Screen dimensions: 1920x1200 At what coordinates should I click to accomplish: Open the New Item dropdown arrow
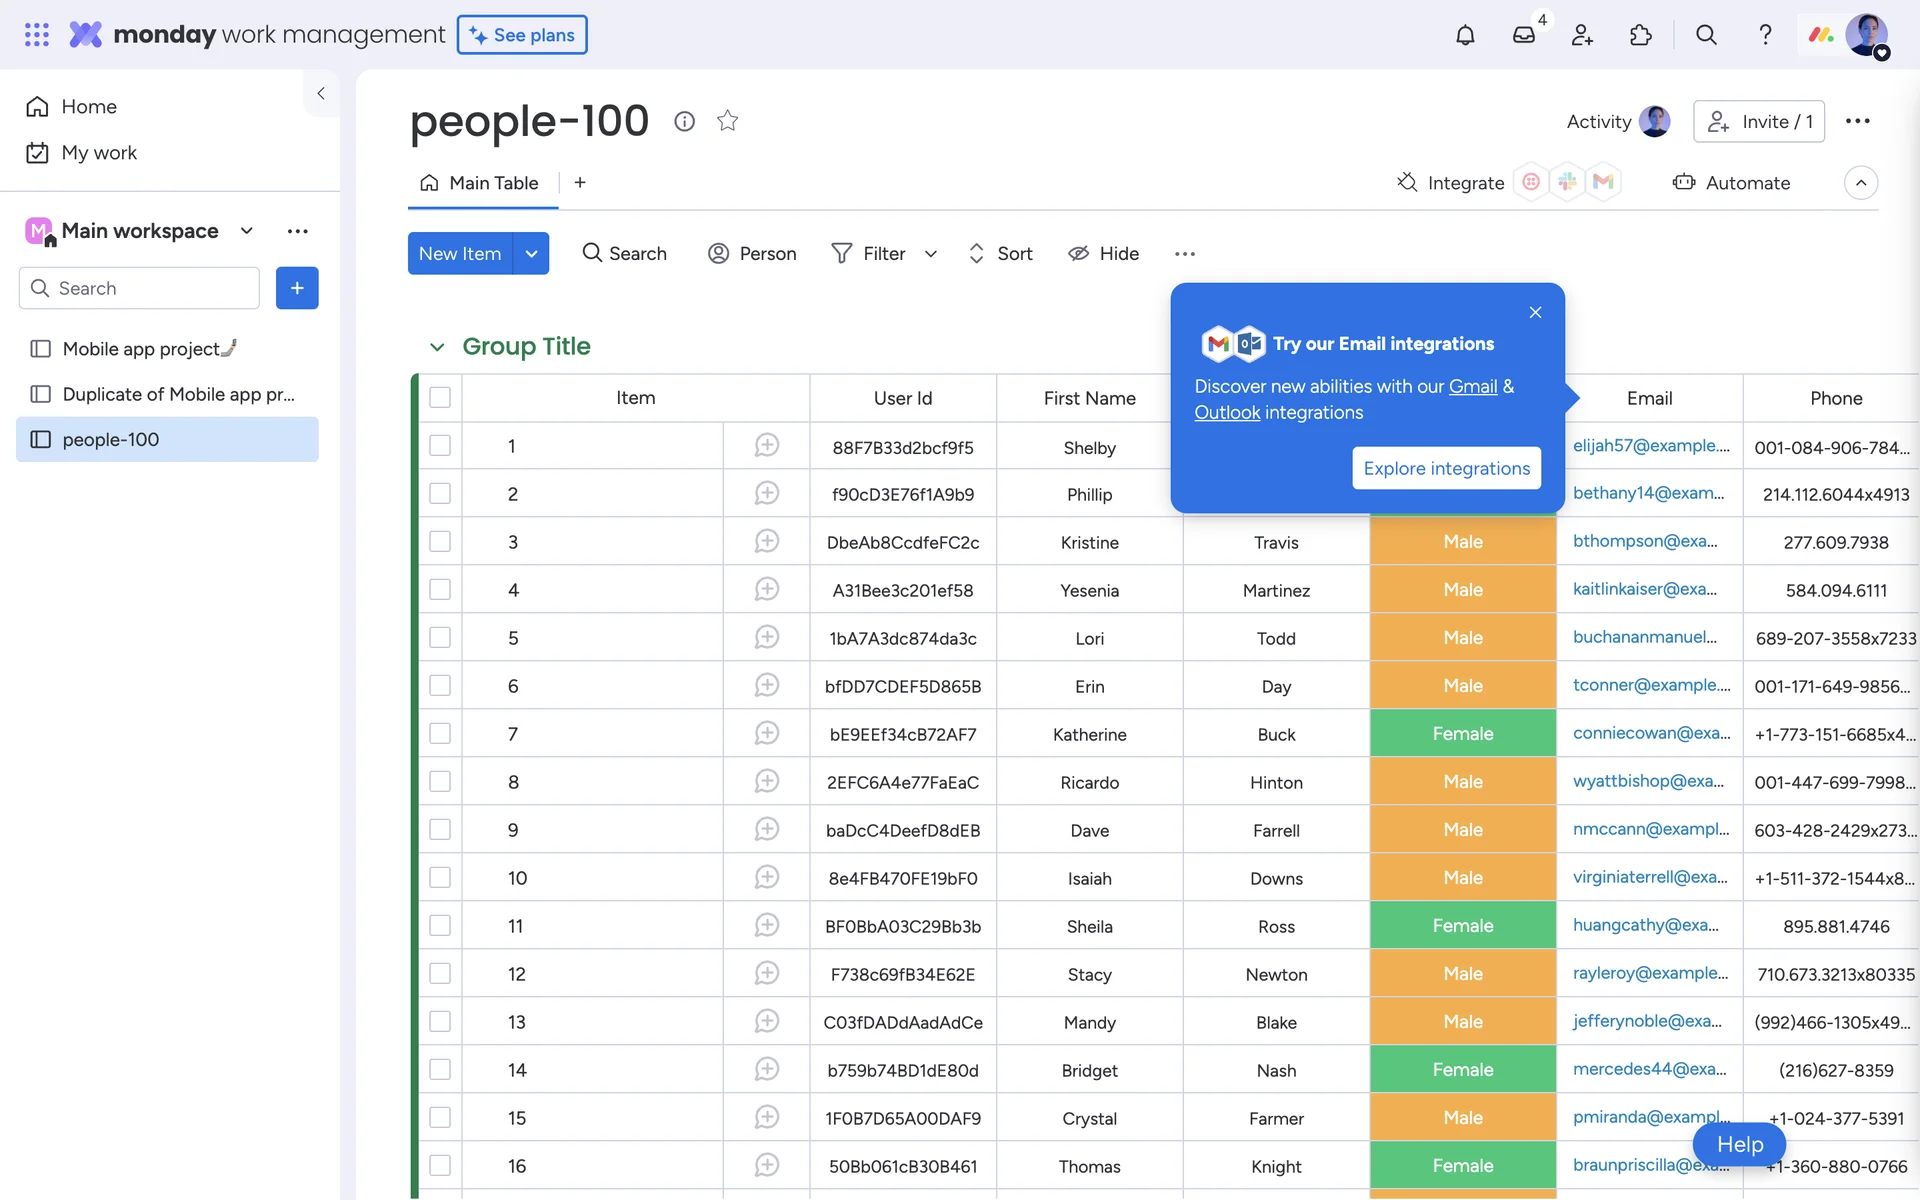531,254
